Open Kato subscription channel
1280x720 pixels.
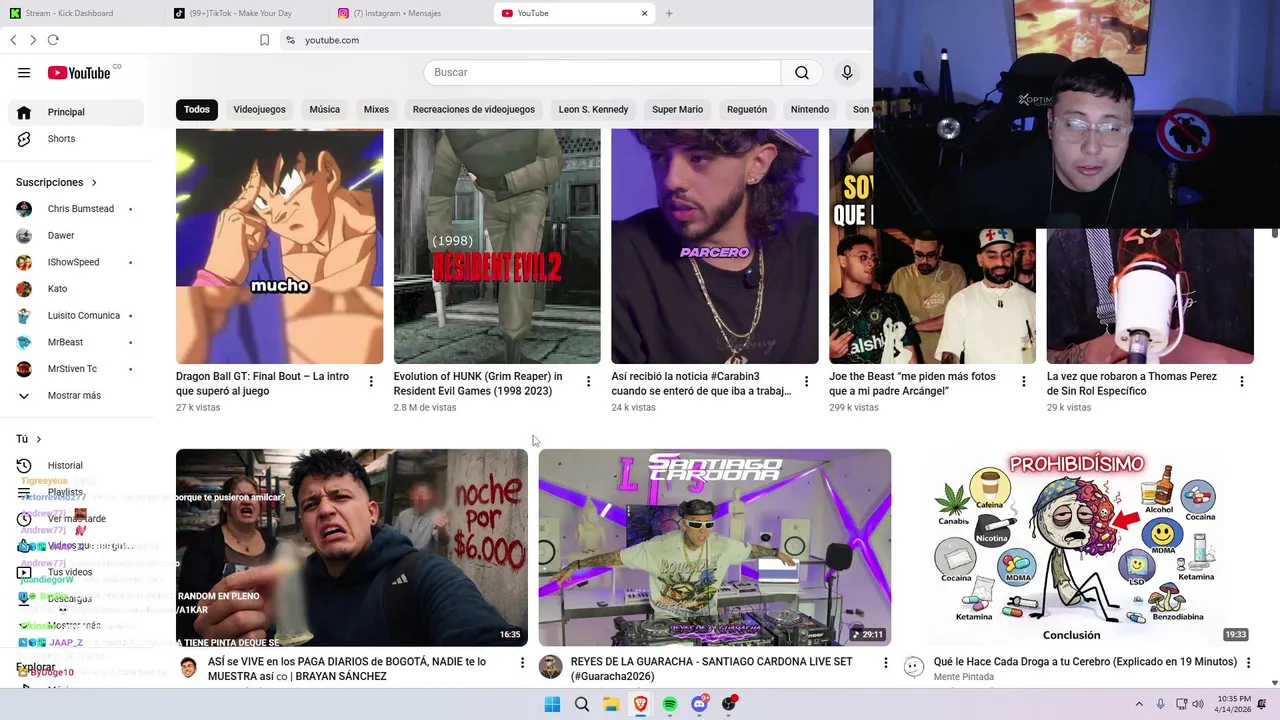(x=76, y=289)
